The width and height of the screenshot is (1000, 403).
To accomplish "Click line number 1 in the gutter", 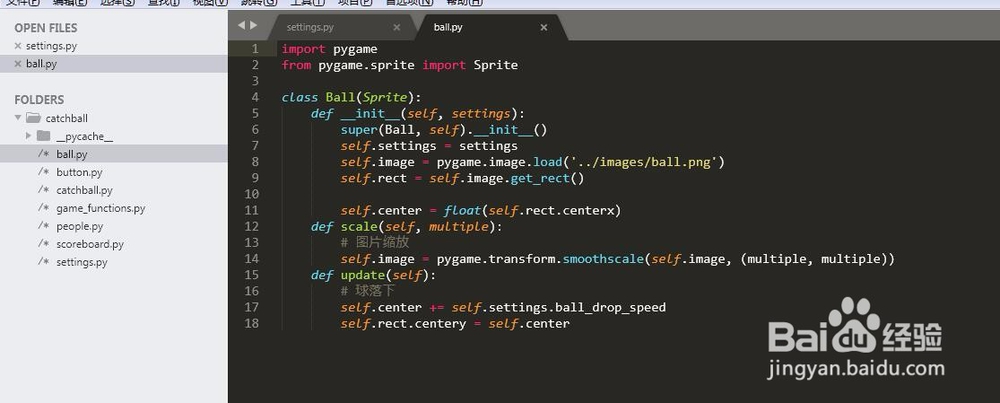I will pyautogui.click(x=255, y=48).
